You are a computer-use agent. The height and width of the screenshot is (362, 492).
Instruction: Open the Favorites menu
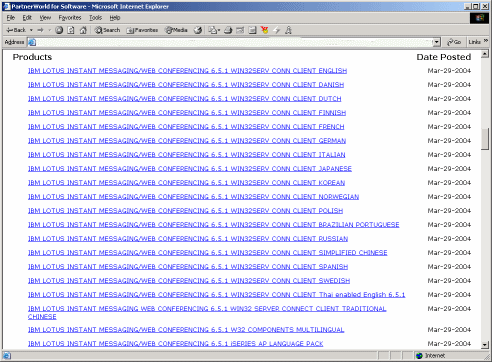pos(70,18)
